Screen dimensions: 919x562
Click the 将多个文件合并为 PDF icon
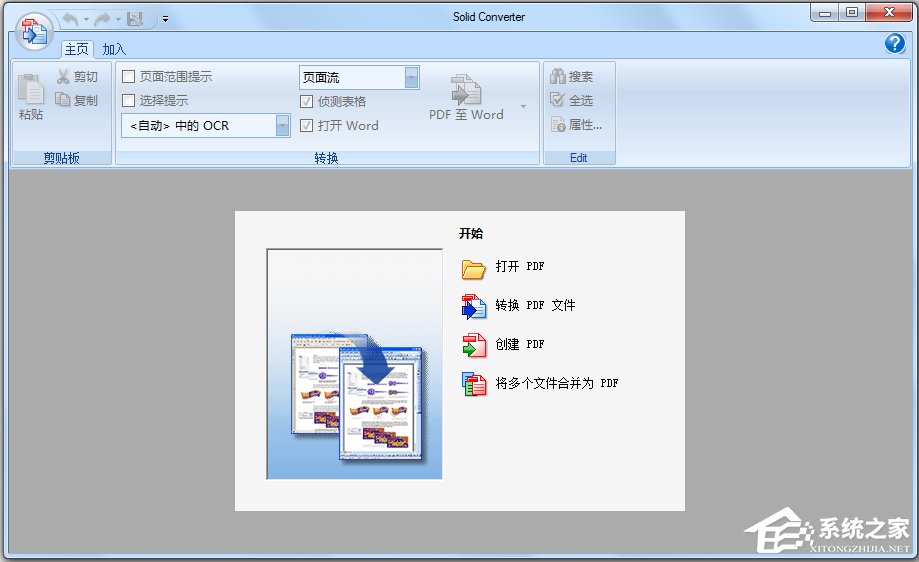click(474, 384)
